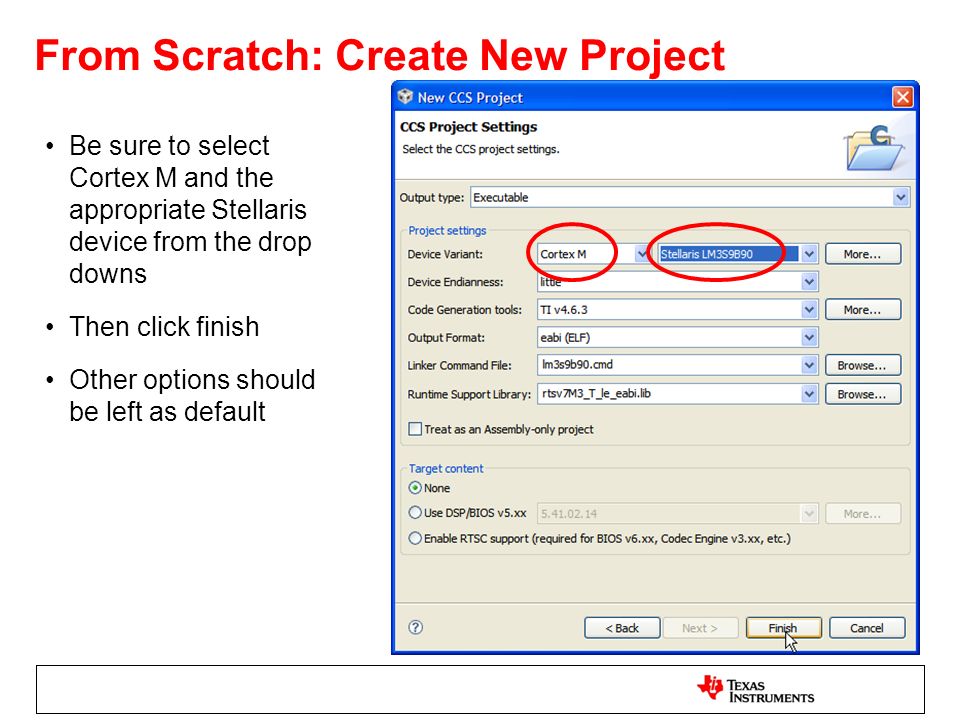Image resolution: width=960 pixels, height=720 pixels.
Task: Open the Linker Command File dropdown
Action: coord(809,365)
